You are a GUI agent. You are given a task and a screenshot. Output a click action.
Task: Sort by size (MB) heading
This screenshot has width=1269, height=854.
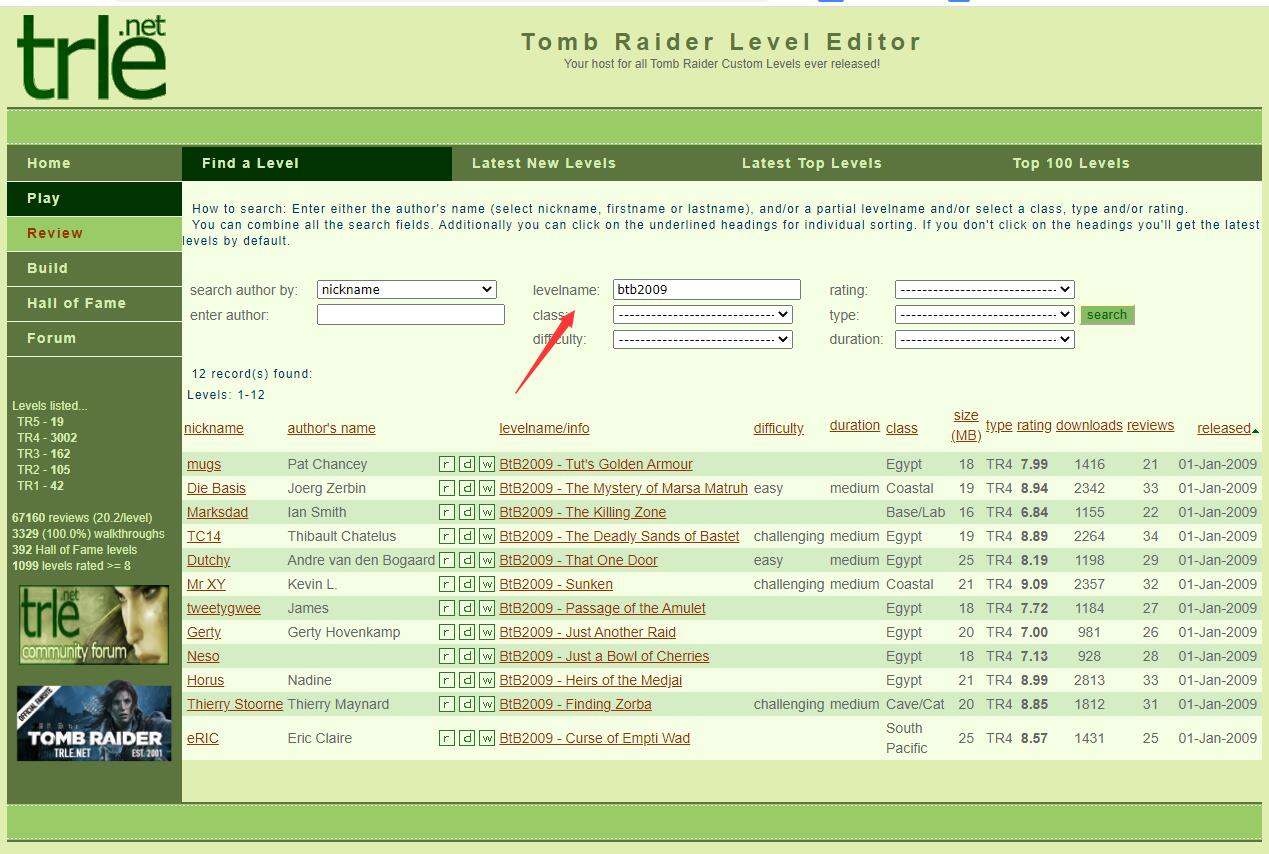coord(966,425)
